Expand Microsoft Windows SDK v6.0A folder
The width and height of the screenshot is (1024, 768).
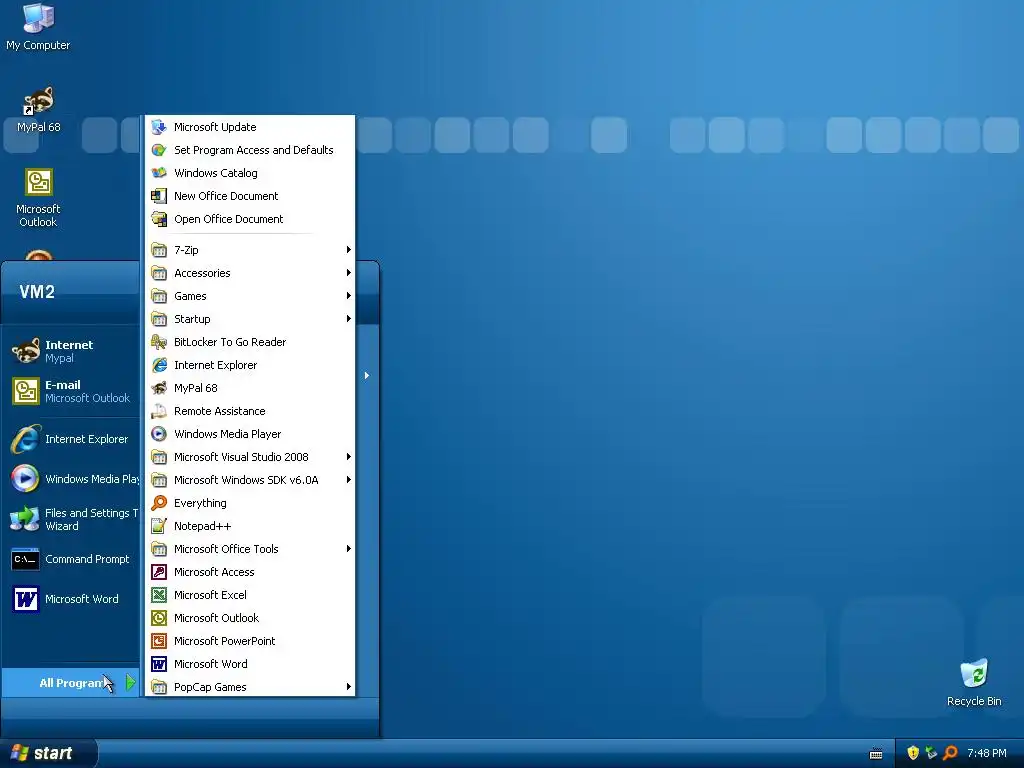click(x=249, y=480)
